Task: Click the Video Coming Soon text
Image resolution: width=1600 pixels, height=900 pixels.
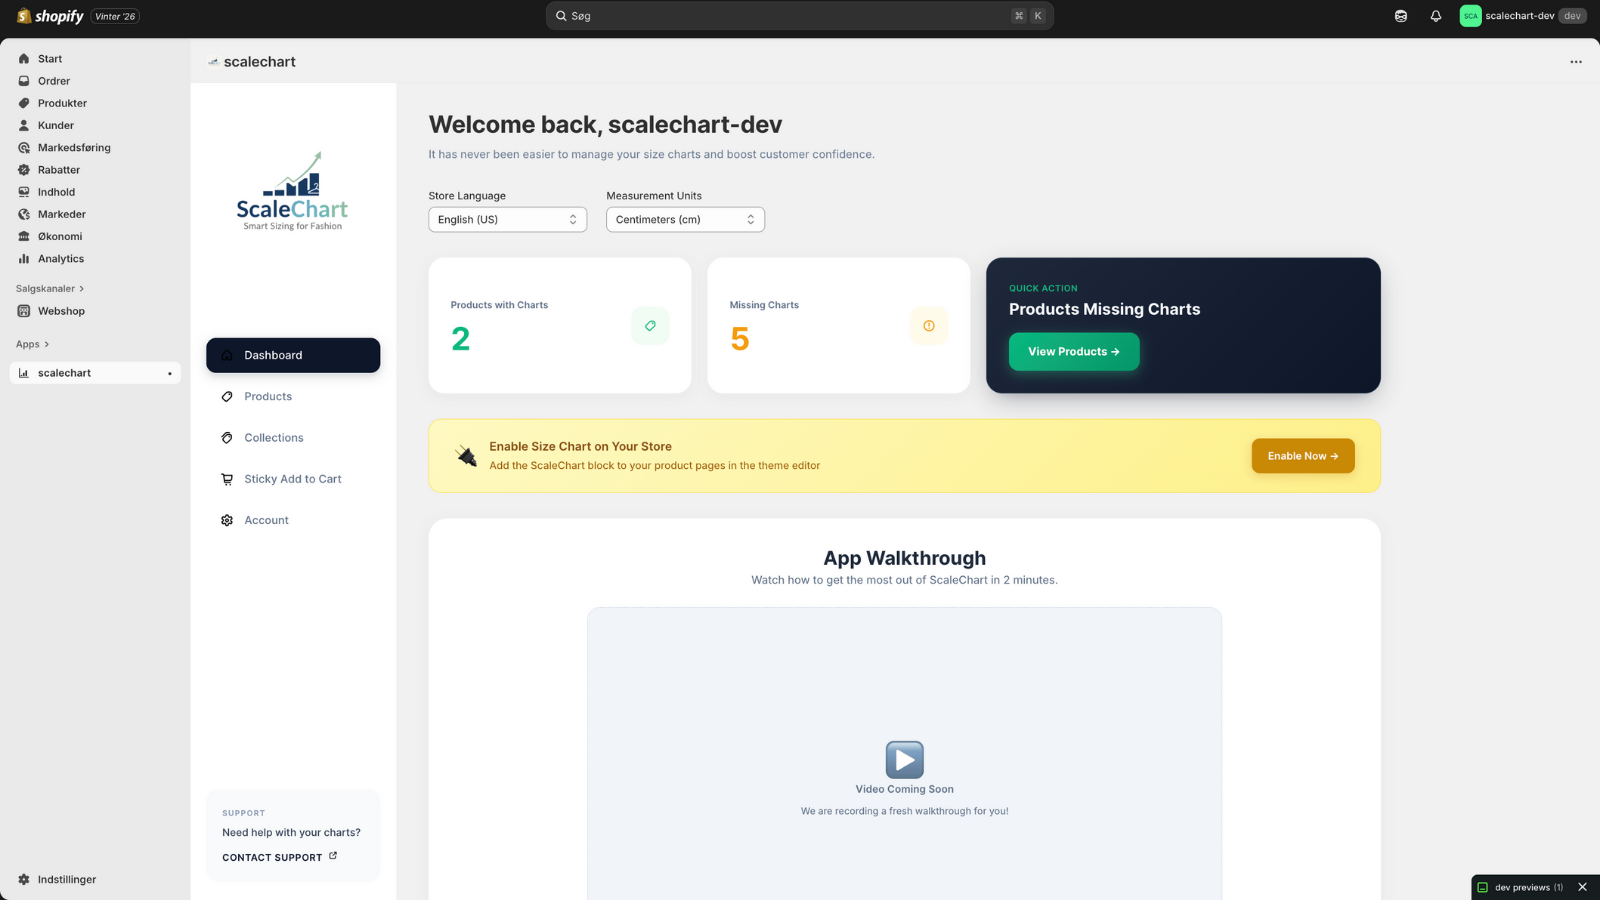Action: click(905, 789)
